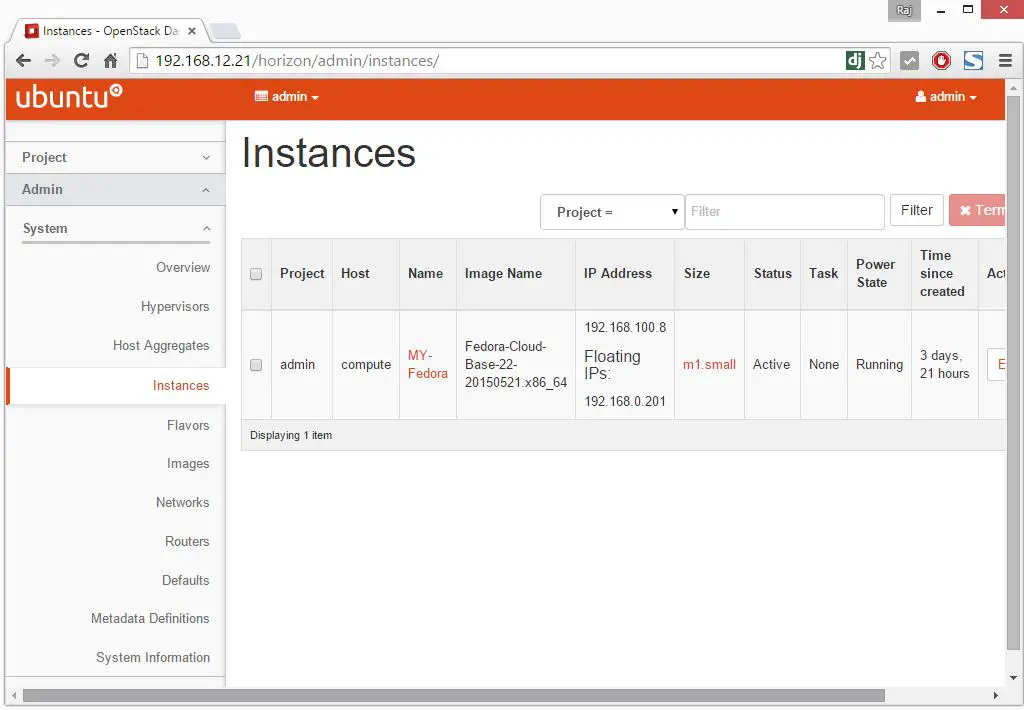This screenshot has height=710, width=1024.
Task: Click the Raj user profile badge
Action: (904, 10)
